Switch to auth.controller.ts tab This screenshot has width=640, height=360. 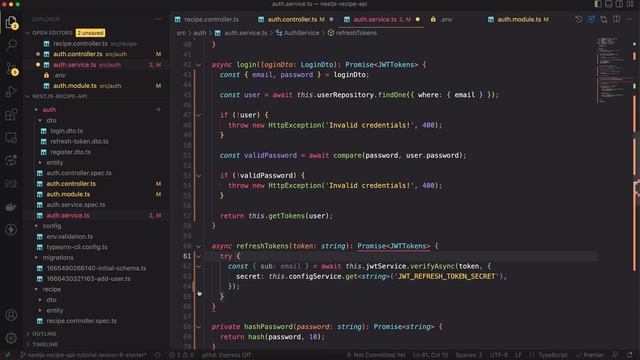click(296, 19)
